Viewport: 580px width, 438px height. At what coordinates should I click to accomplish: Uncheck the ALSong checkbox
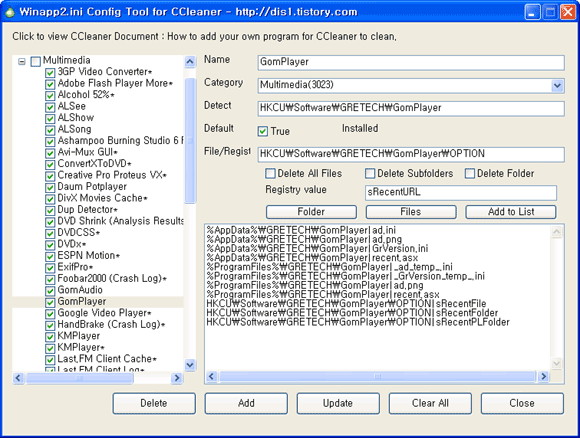(50, 130)
